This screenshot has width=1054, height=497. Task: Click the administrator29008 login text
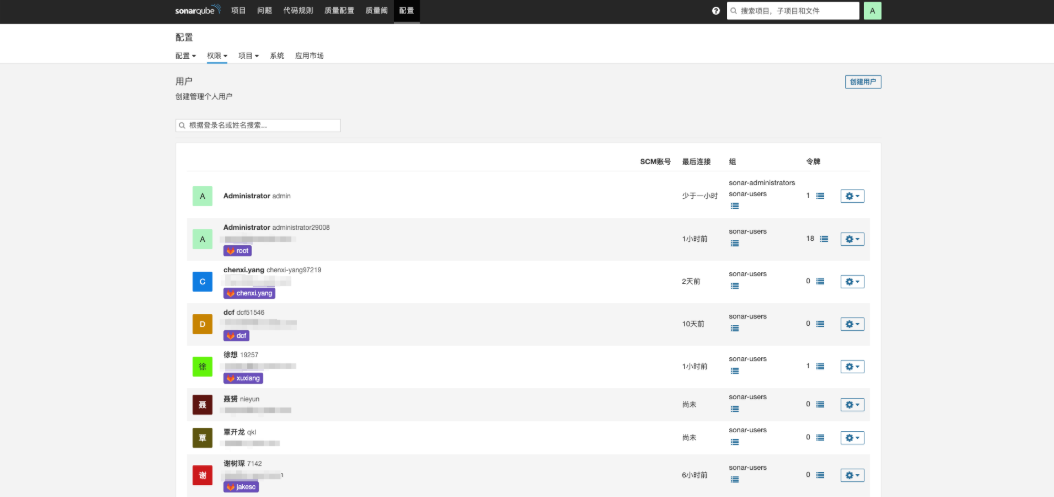[301, 227]
